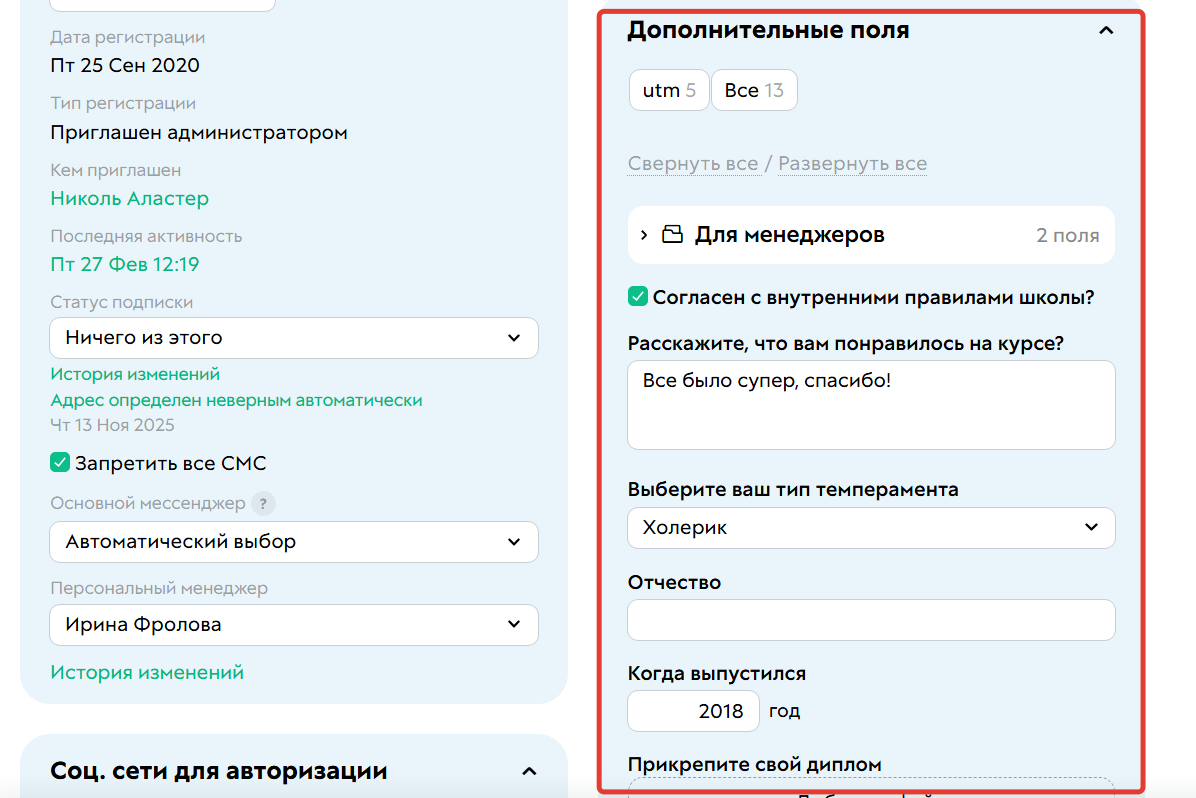Screen dimensions: 1196x798
Task: Collapse the Соц. сети для авторизации section
Action: 529,771
